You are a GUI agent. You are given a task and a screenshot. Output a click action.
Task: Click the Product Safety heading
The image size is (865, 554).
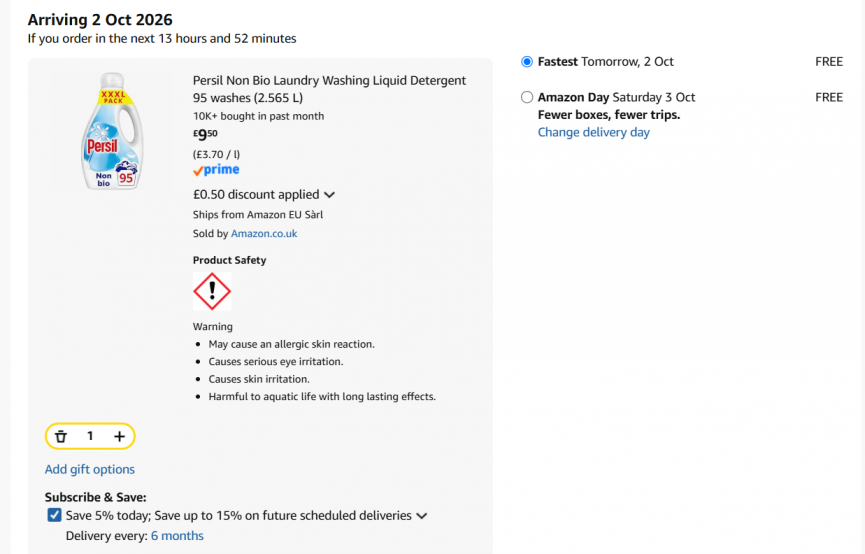click(x=229, y=260)
